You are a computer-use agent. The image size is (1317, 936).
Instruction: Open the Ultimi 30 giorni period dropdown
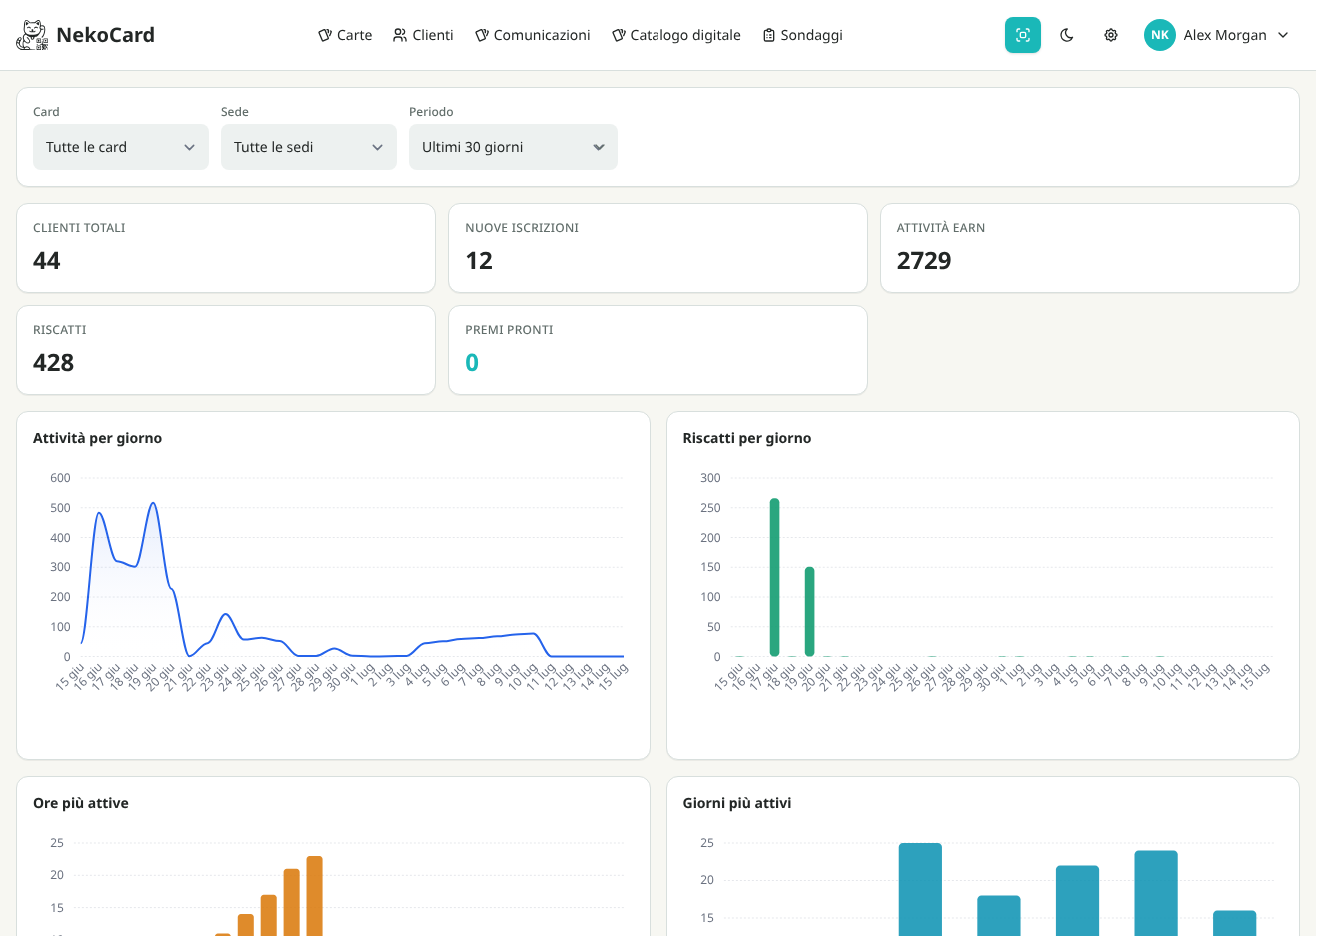point(513,147)
